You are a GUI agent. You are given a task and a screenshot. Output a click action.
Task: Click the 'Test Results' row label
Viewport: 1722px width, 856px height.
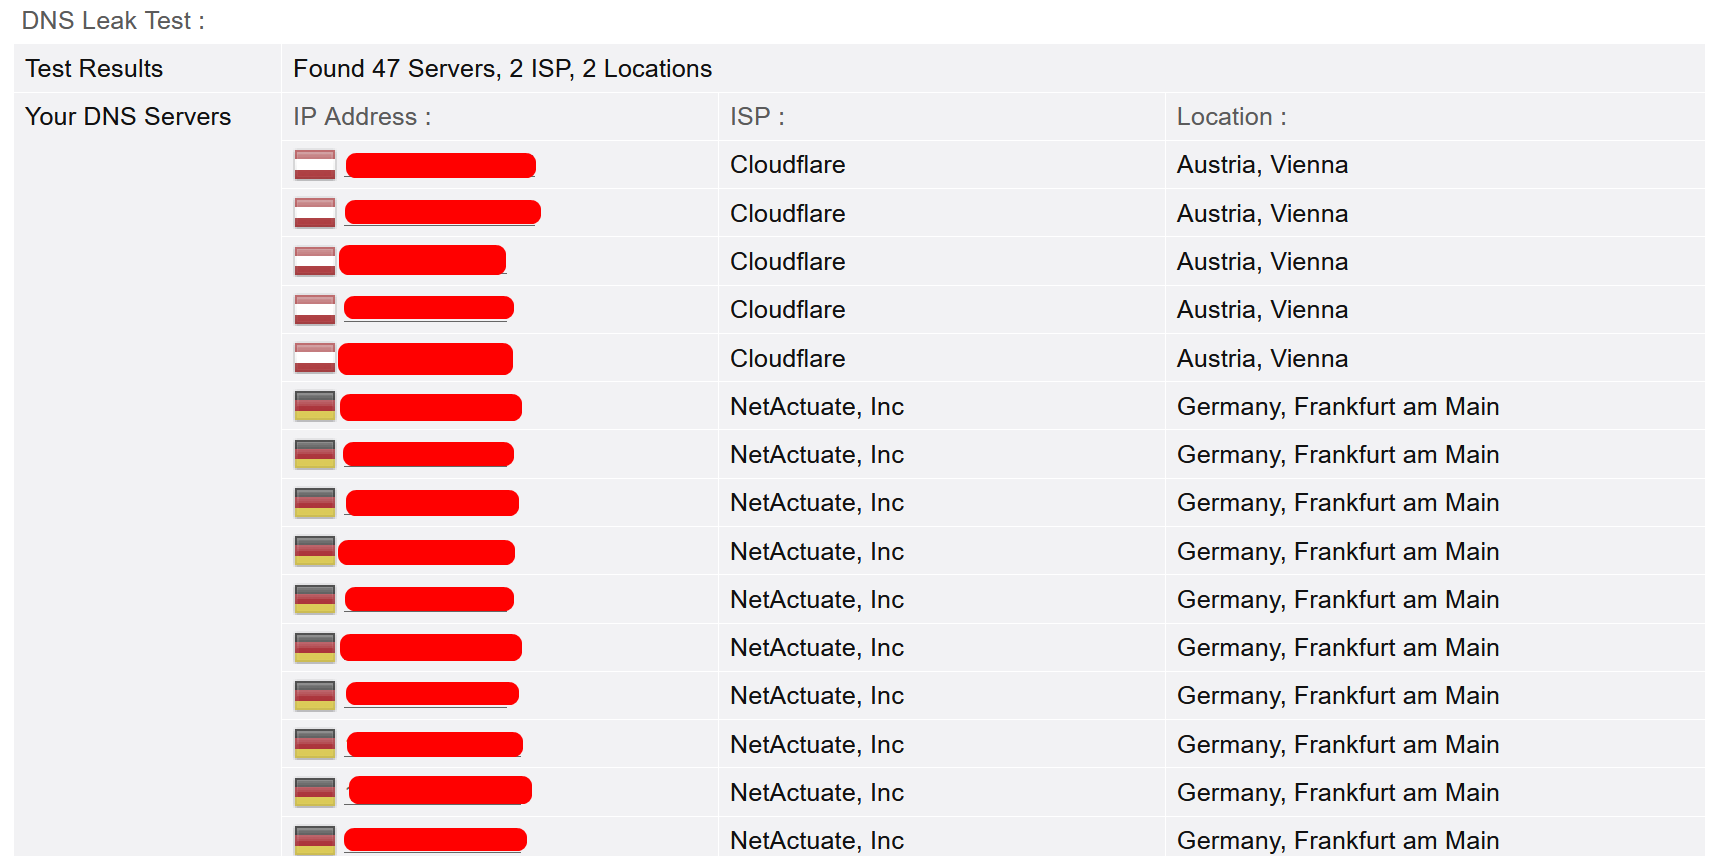(94, 68)
